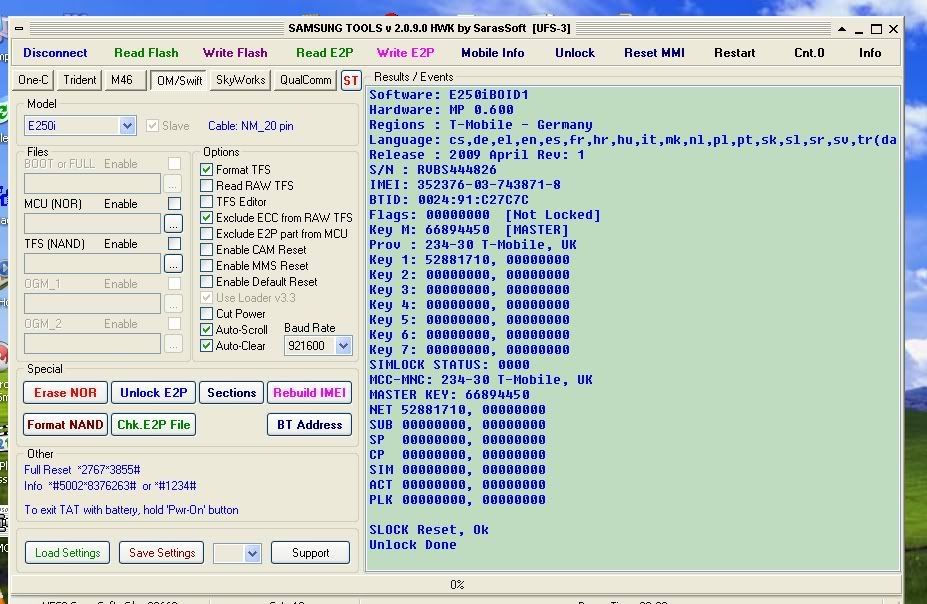Click Reset MMI in toolbar
This screenshot has width=927, height=604.
click(x=654, y=53)
